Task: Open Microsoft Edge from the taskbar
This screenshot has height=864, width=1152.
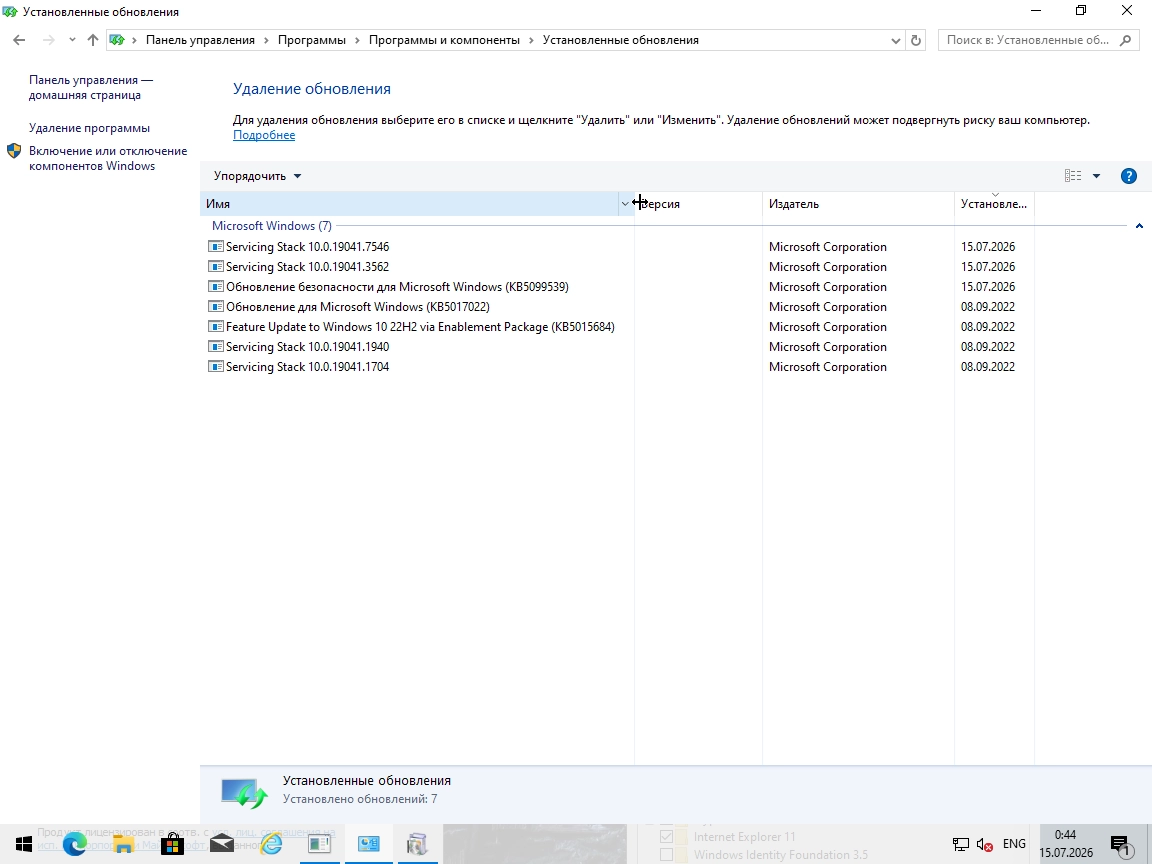Action: [74, 843]
